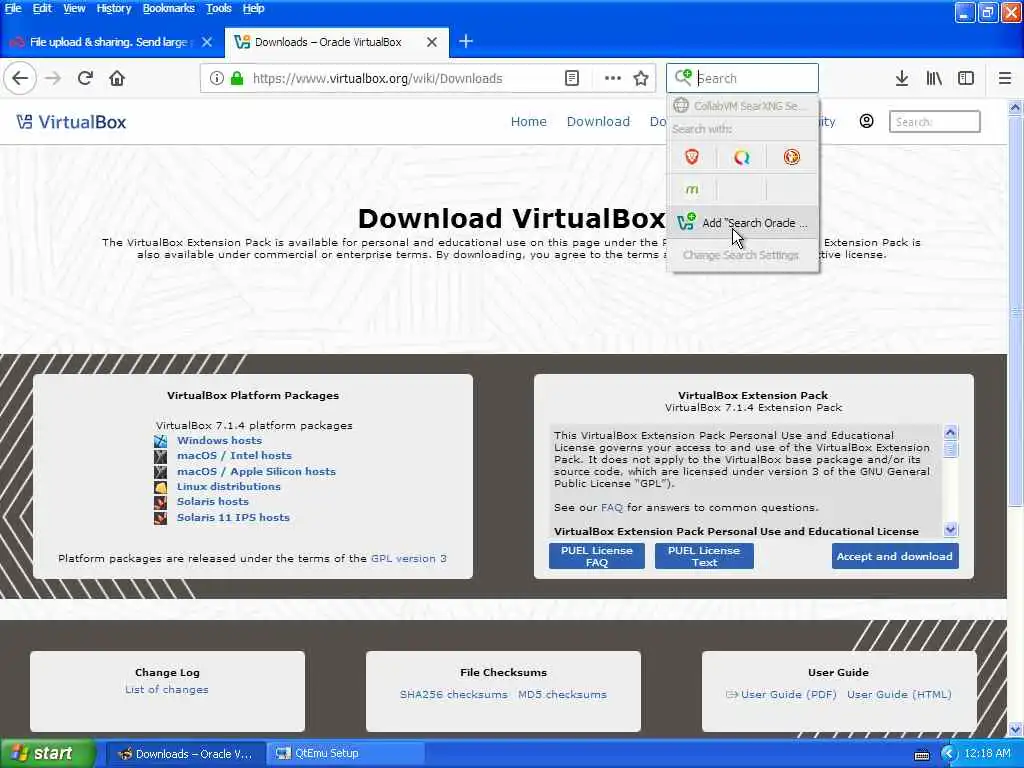The width and height of the screenshot is (1024, 768).
Task: Search with Brave engine icon
Action: tap(692, 157)
